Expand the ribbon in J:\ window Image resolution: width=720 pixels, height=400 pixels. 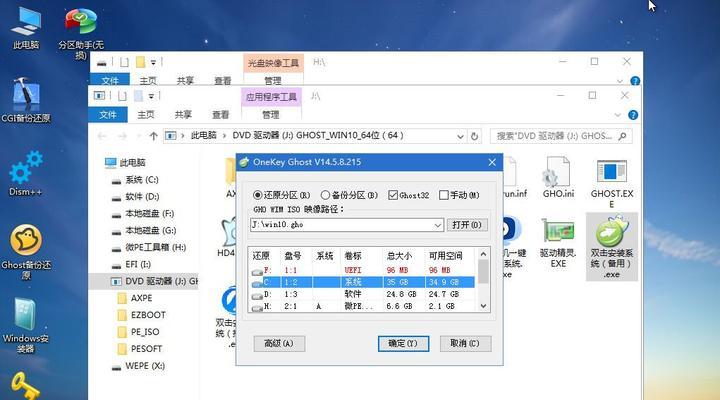618,115
